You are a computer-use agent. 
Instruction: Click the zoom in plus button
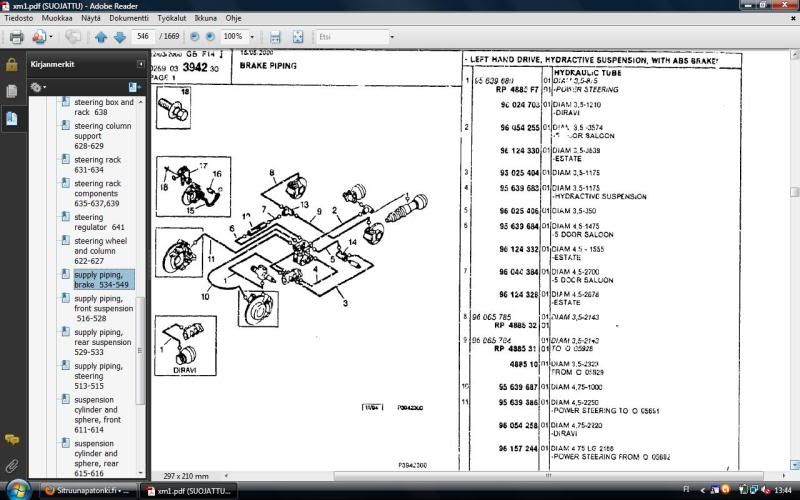point(210,37)
